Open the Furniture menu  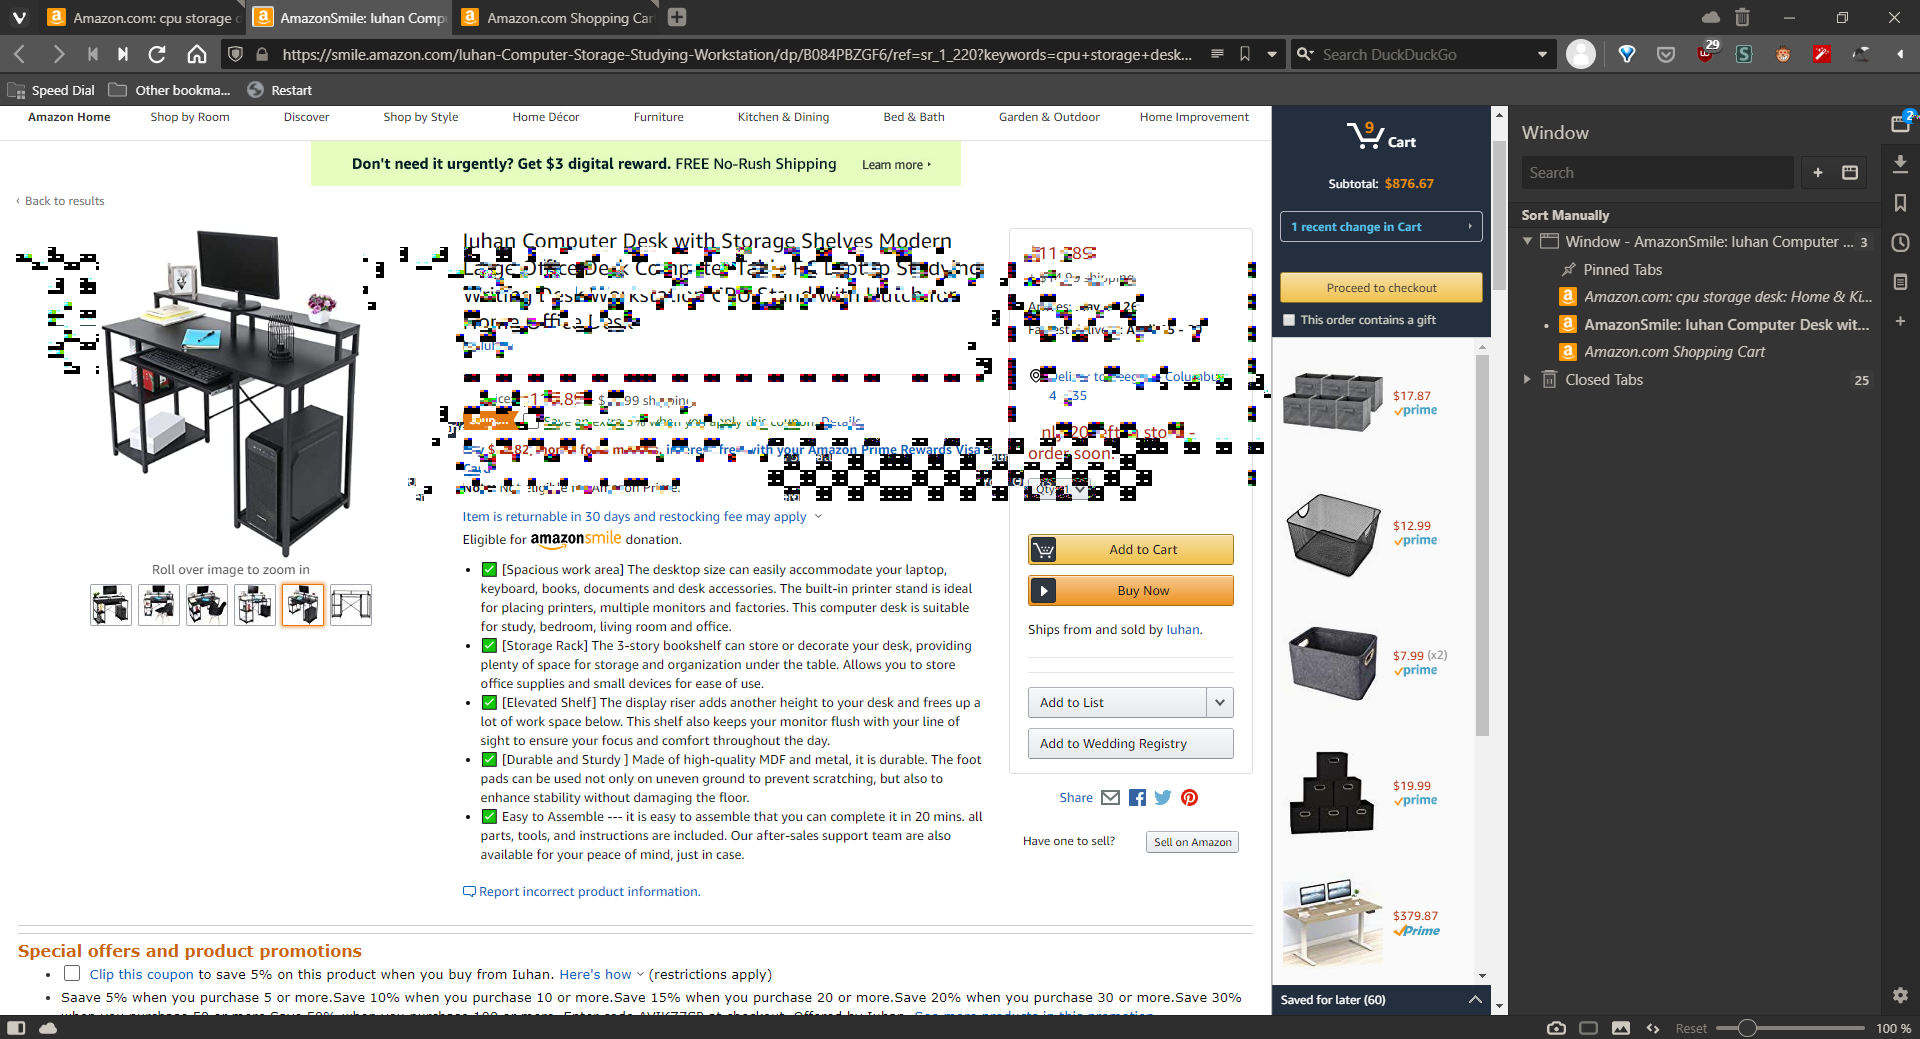(658, 117)
